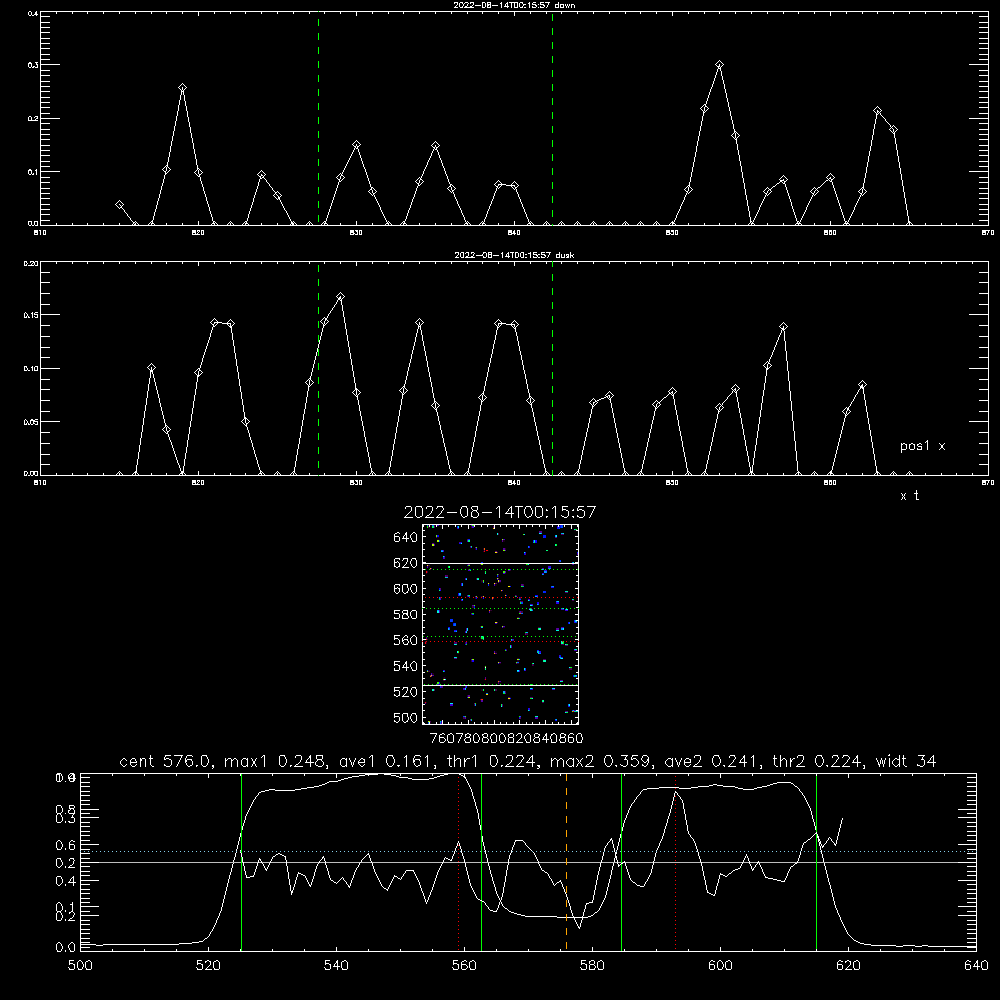Click the '0.3' y-axis label on dawn plot
The image size is (1000, 1000).
coord(32,65)
